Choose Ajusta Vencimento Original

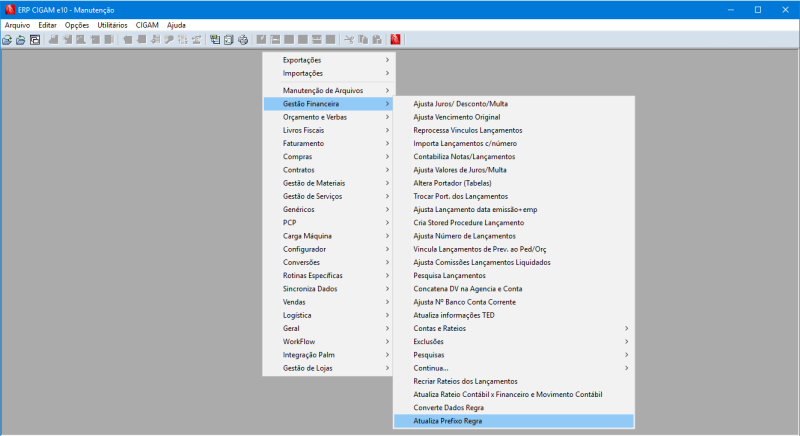(x=514, y=117)
